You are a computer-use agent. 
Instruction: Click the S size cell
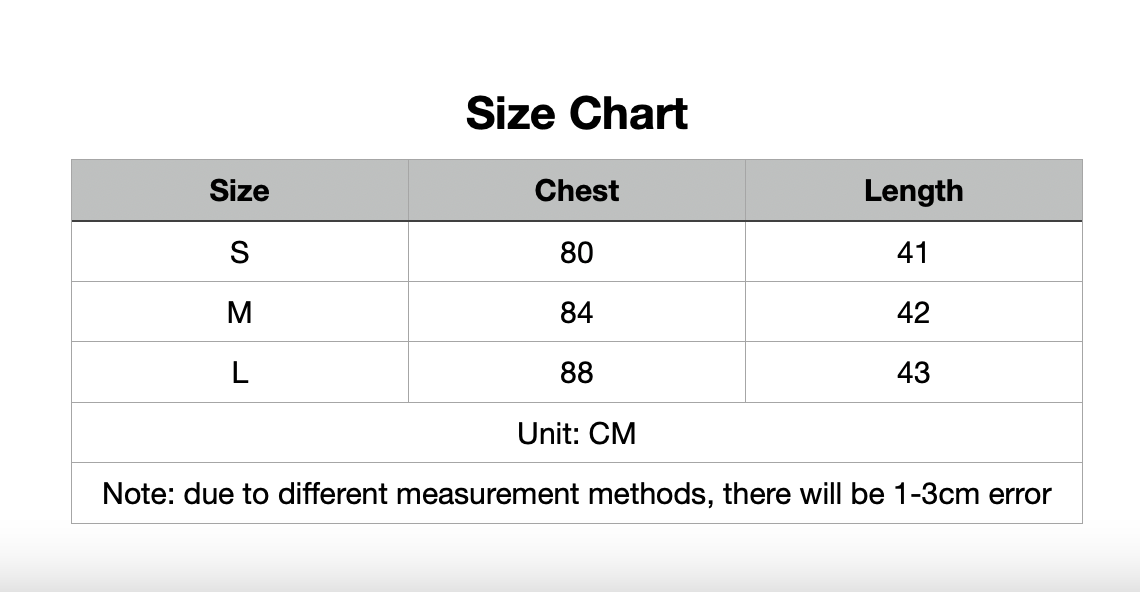[x=239, y=252]
